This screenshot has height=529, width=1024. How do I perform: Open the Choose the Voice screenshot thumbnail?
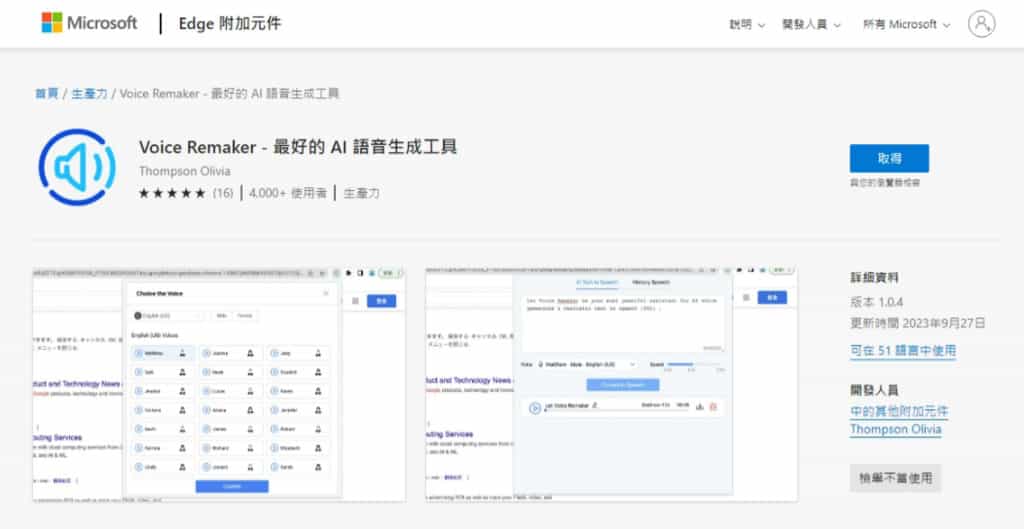click(219, 385)
